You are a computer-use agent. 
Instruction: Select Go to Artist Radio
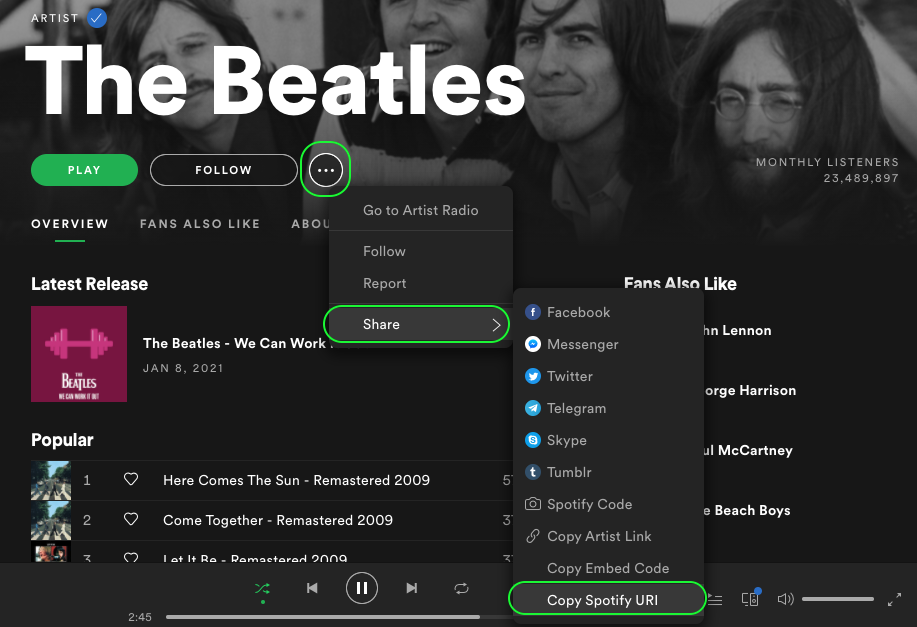click(420, 211)
